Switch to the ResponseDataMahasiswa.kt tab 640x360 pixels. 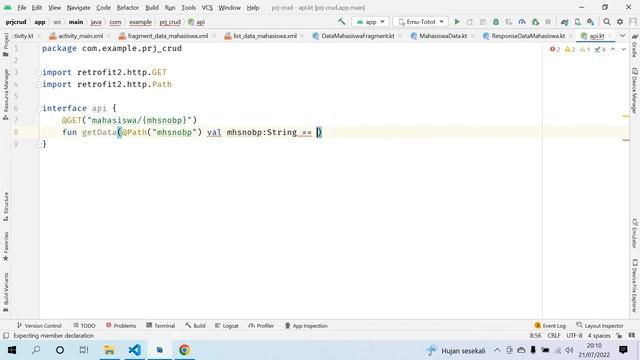click(x=528, y=36)
